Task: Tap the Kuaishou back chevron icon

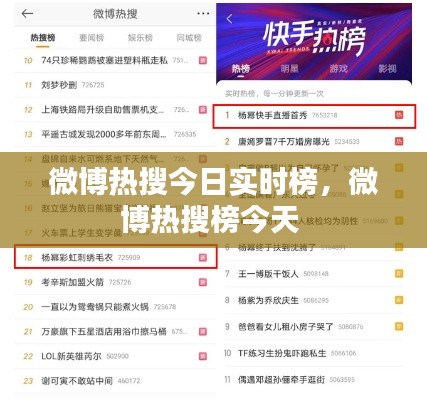Action: 229,19
